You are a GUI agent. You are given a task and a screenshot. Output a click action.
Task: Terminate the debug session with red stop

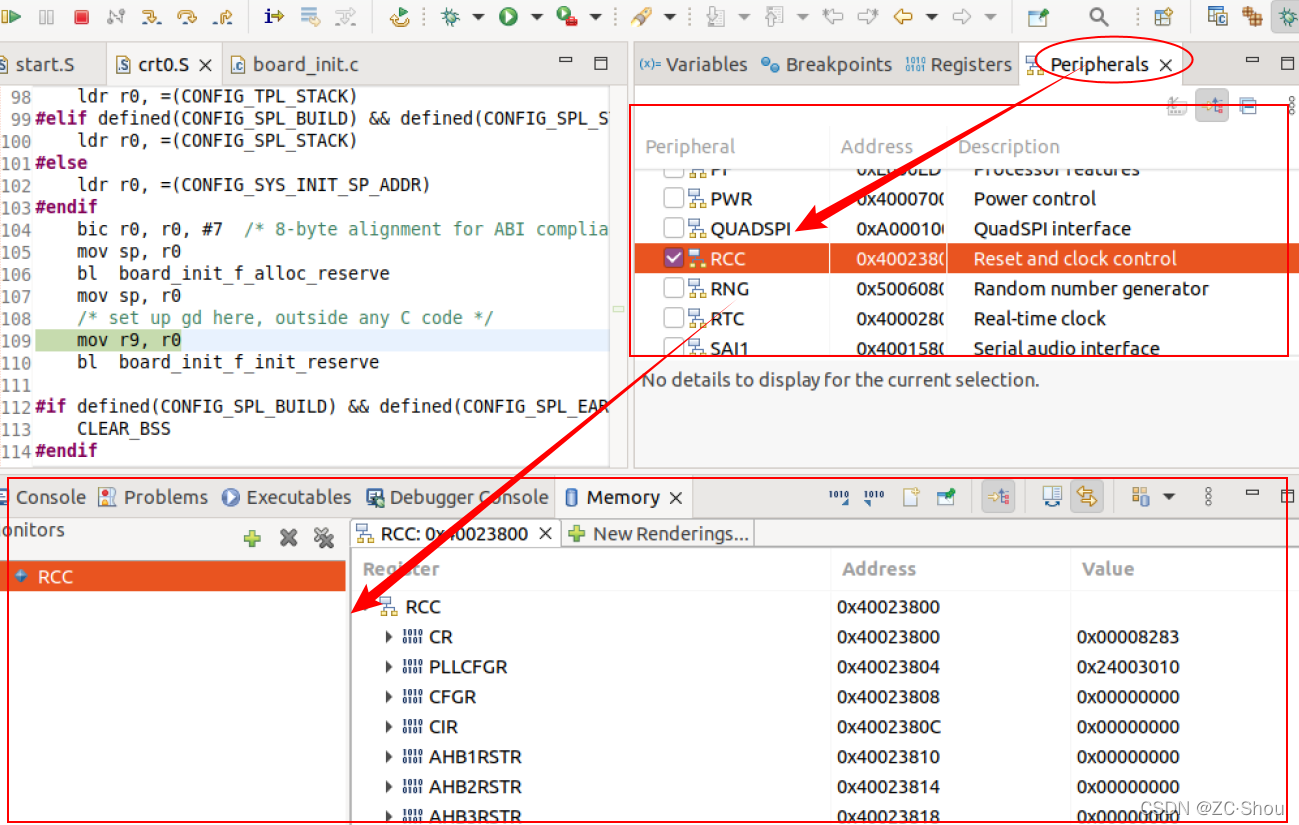(82, 16)
